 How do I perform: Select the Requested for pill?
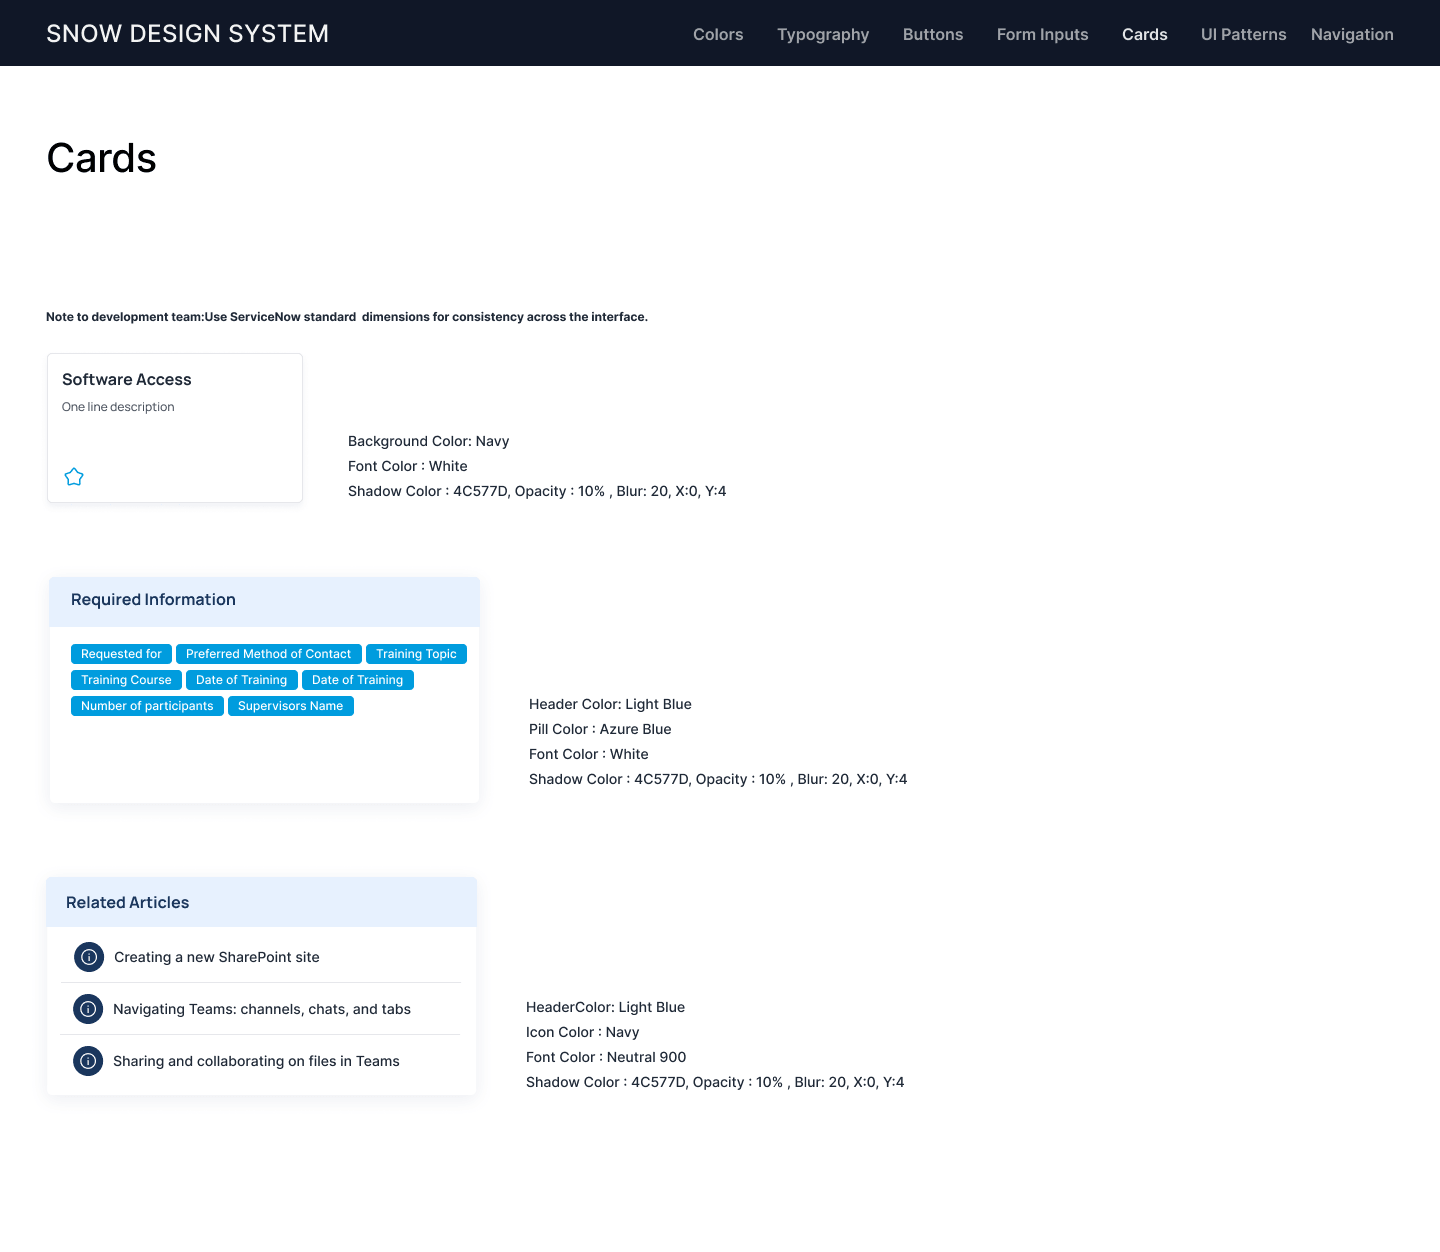(121, 654)
